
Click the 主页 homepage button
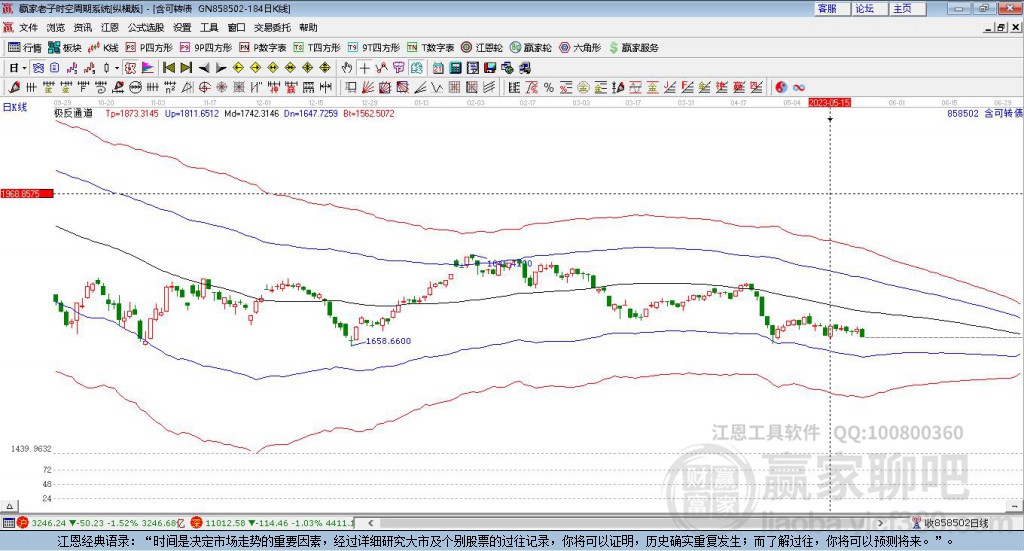pos(907,8)
